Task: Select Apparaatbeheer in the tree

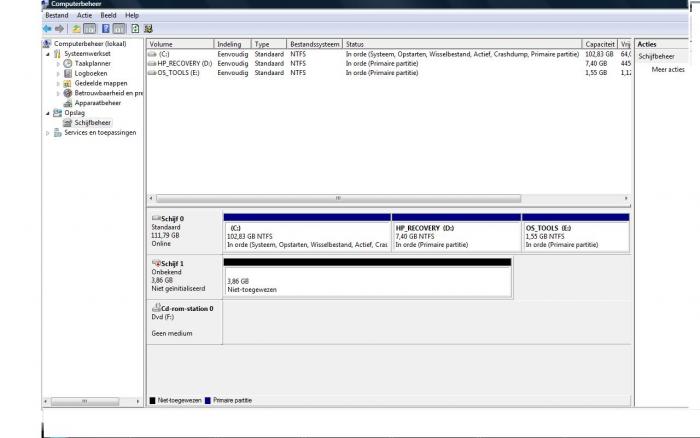Action: point(98,103)
